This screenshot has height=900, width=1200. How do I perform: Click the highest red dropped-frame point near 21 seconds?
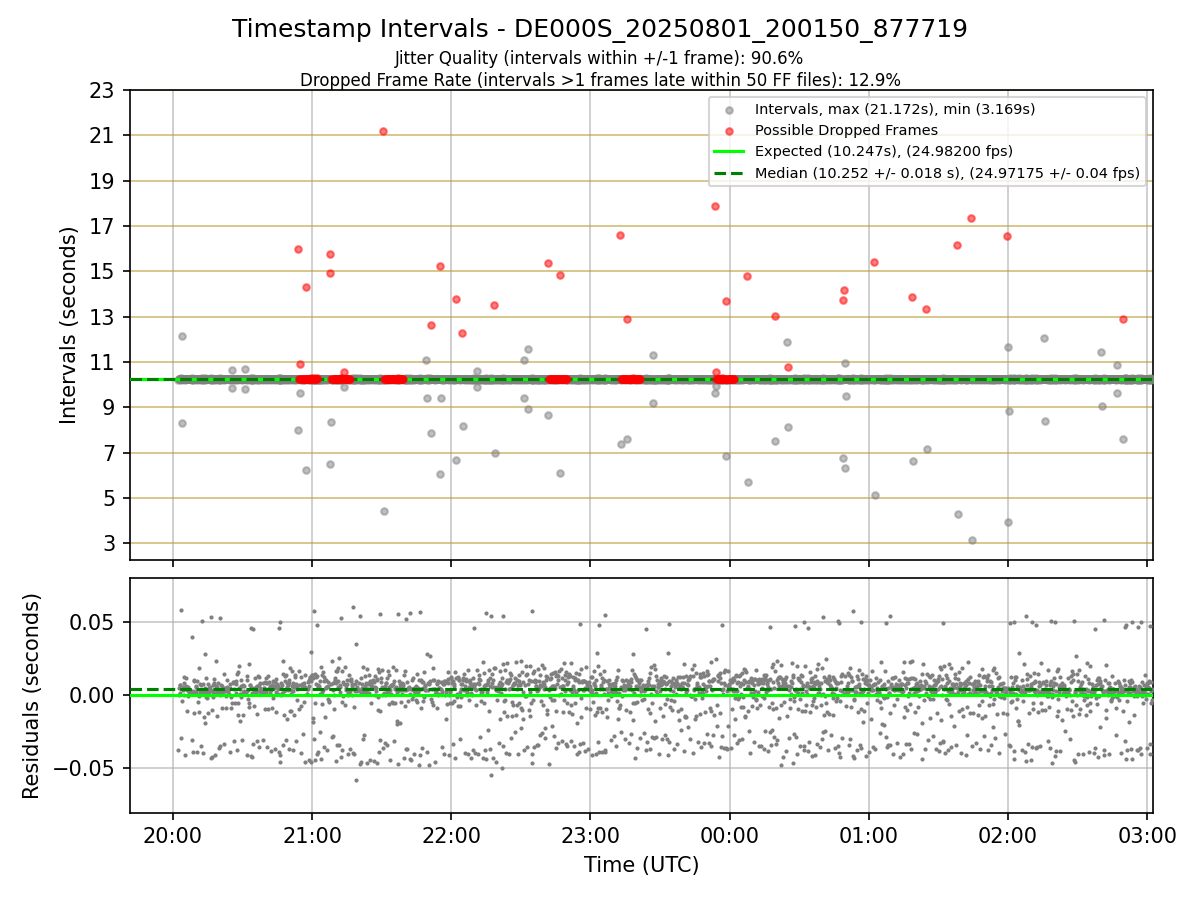click(x=383, y=131)
